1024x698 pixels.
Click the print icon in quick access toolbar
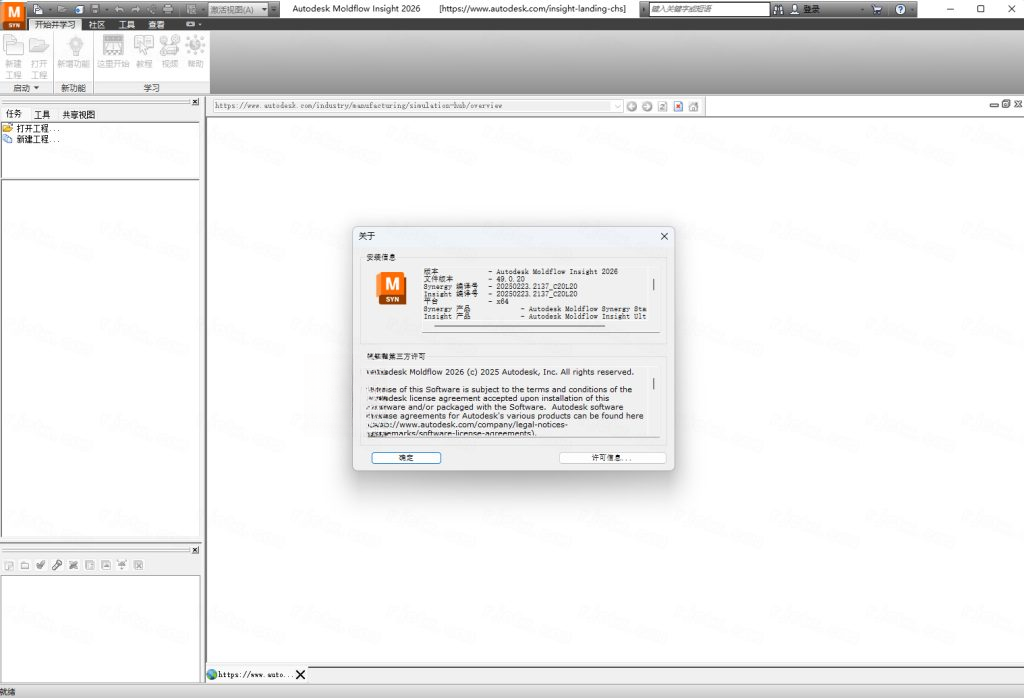(168, 9)
